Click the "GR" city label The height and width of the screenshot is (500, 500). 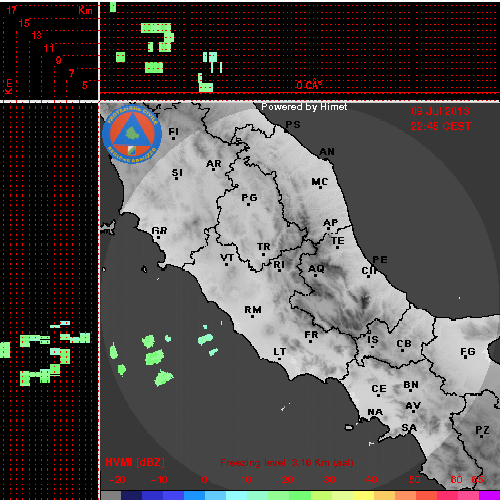[x=159, y=230]
